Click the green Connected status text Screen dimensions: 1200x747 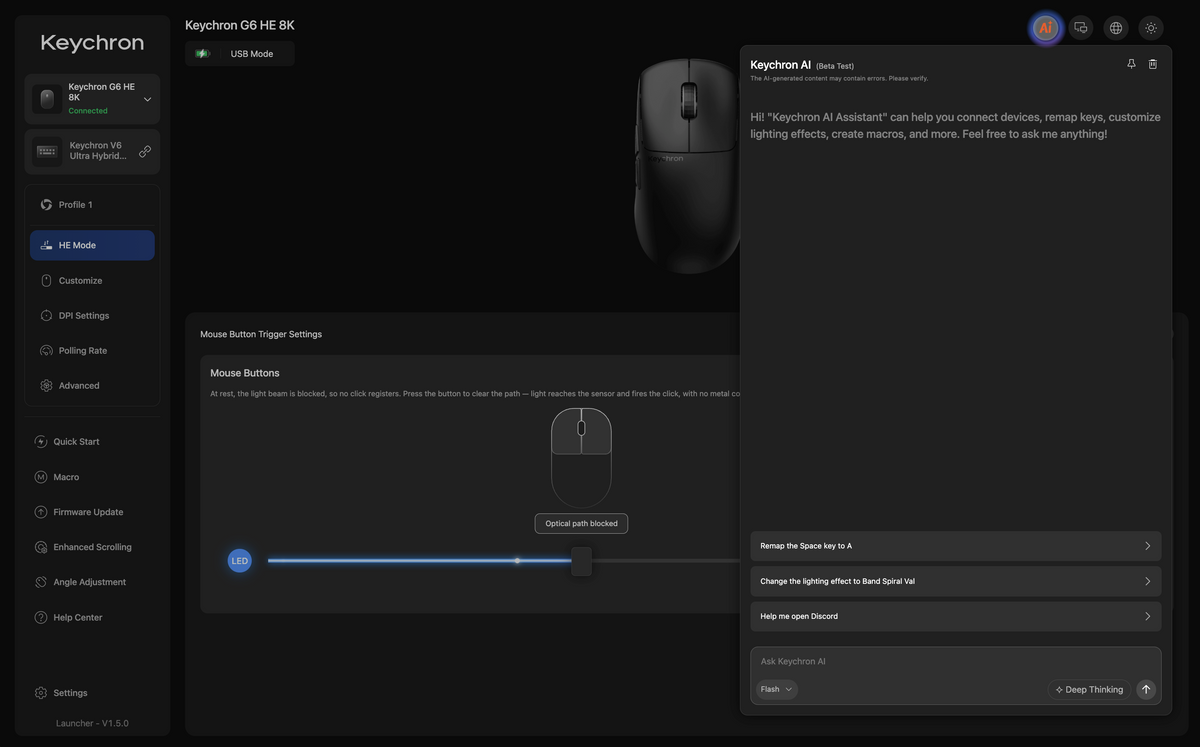[88, 111]
